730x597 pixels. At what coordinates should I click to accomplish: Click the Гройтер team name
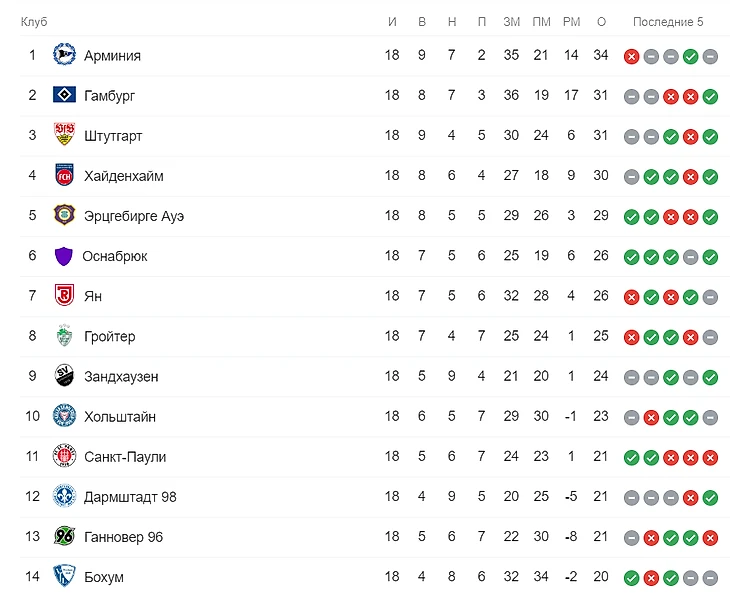coord(110,337)
